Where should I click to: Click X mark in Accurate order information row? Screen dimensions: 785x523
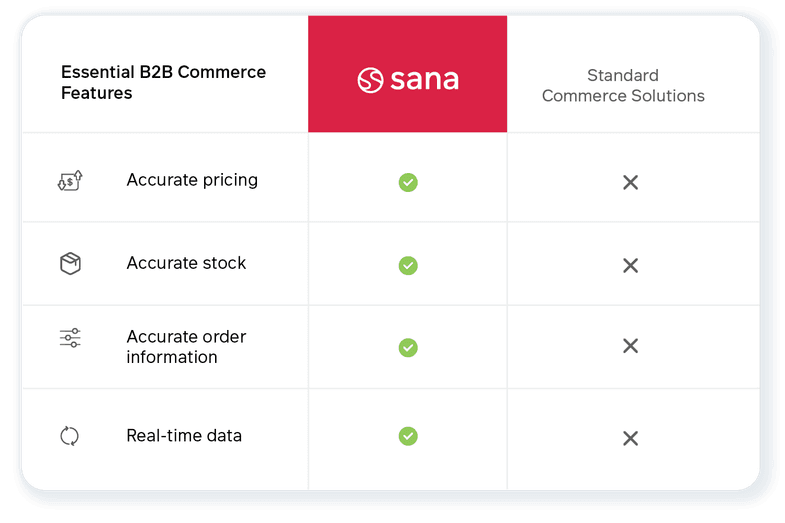pyautogui.click(x=630, y=346)
